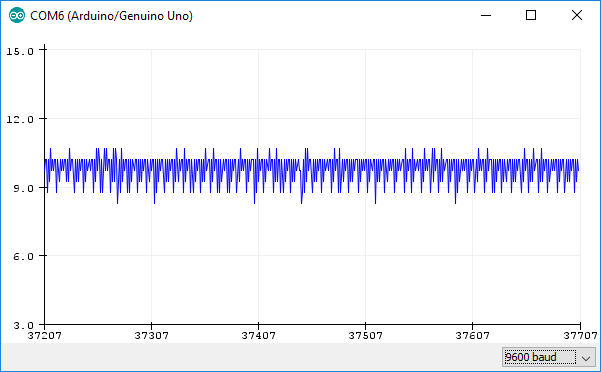
Task: Click the 37307 x-axis label
Action: coord(151,336)
